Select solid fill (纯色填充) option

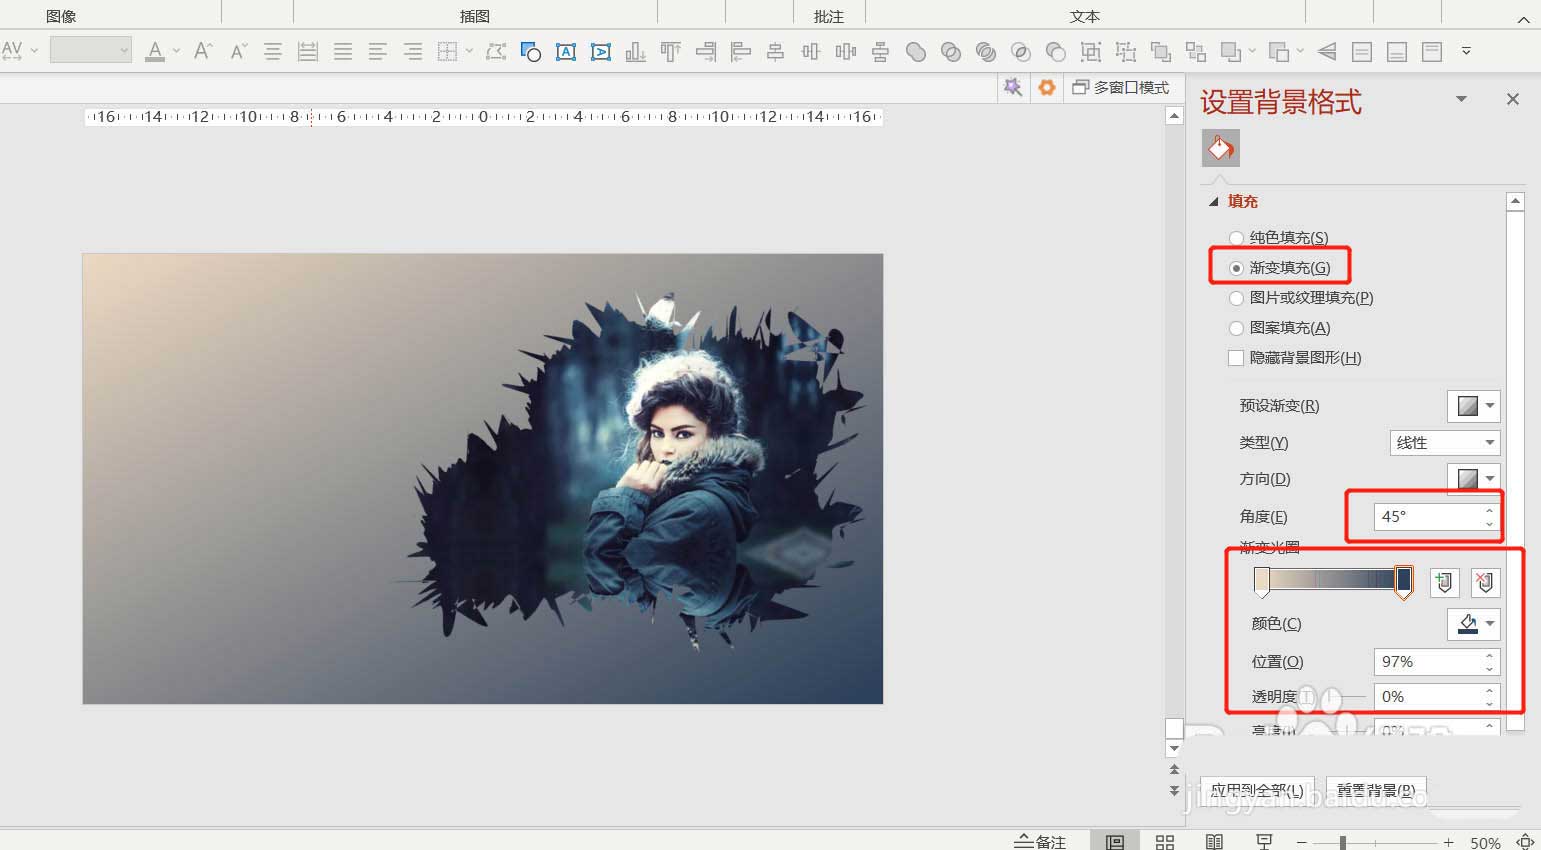click(x=1237, y=238)
